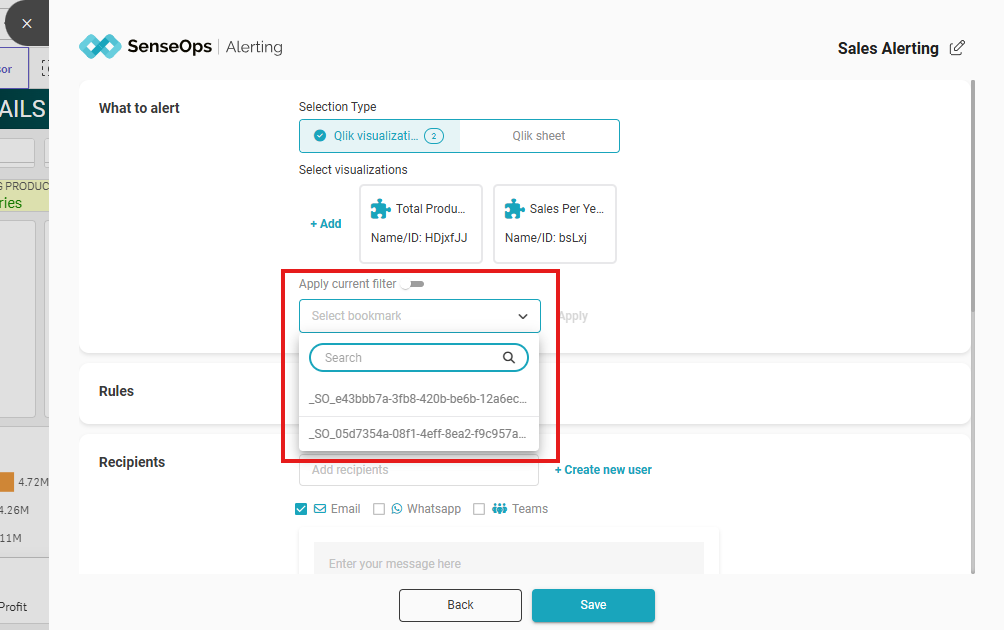Image resolution: width=1004 pixels, height=630 pixels.
Task: Click the Alerting text beside SenseOps
Action: point(254,47)
